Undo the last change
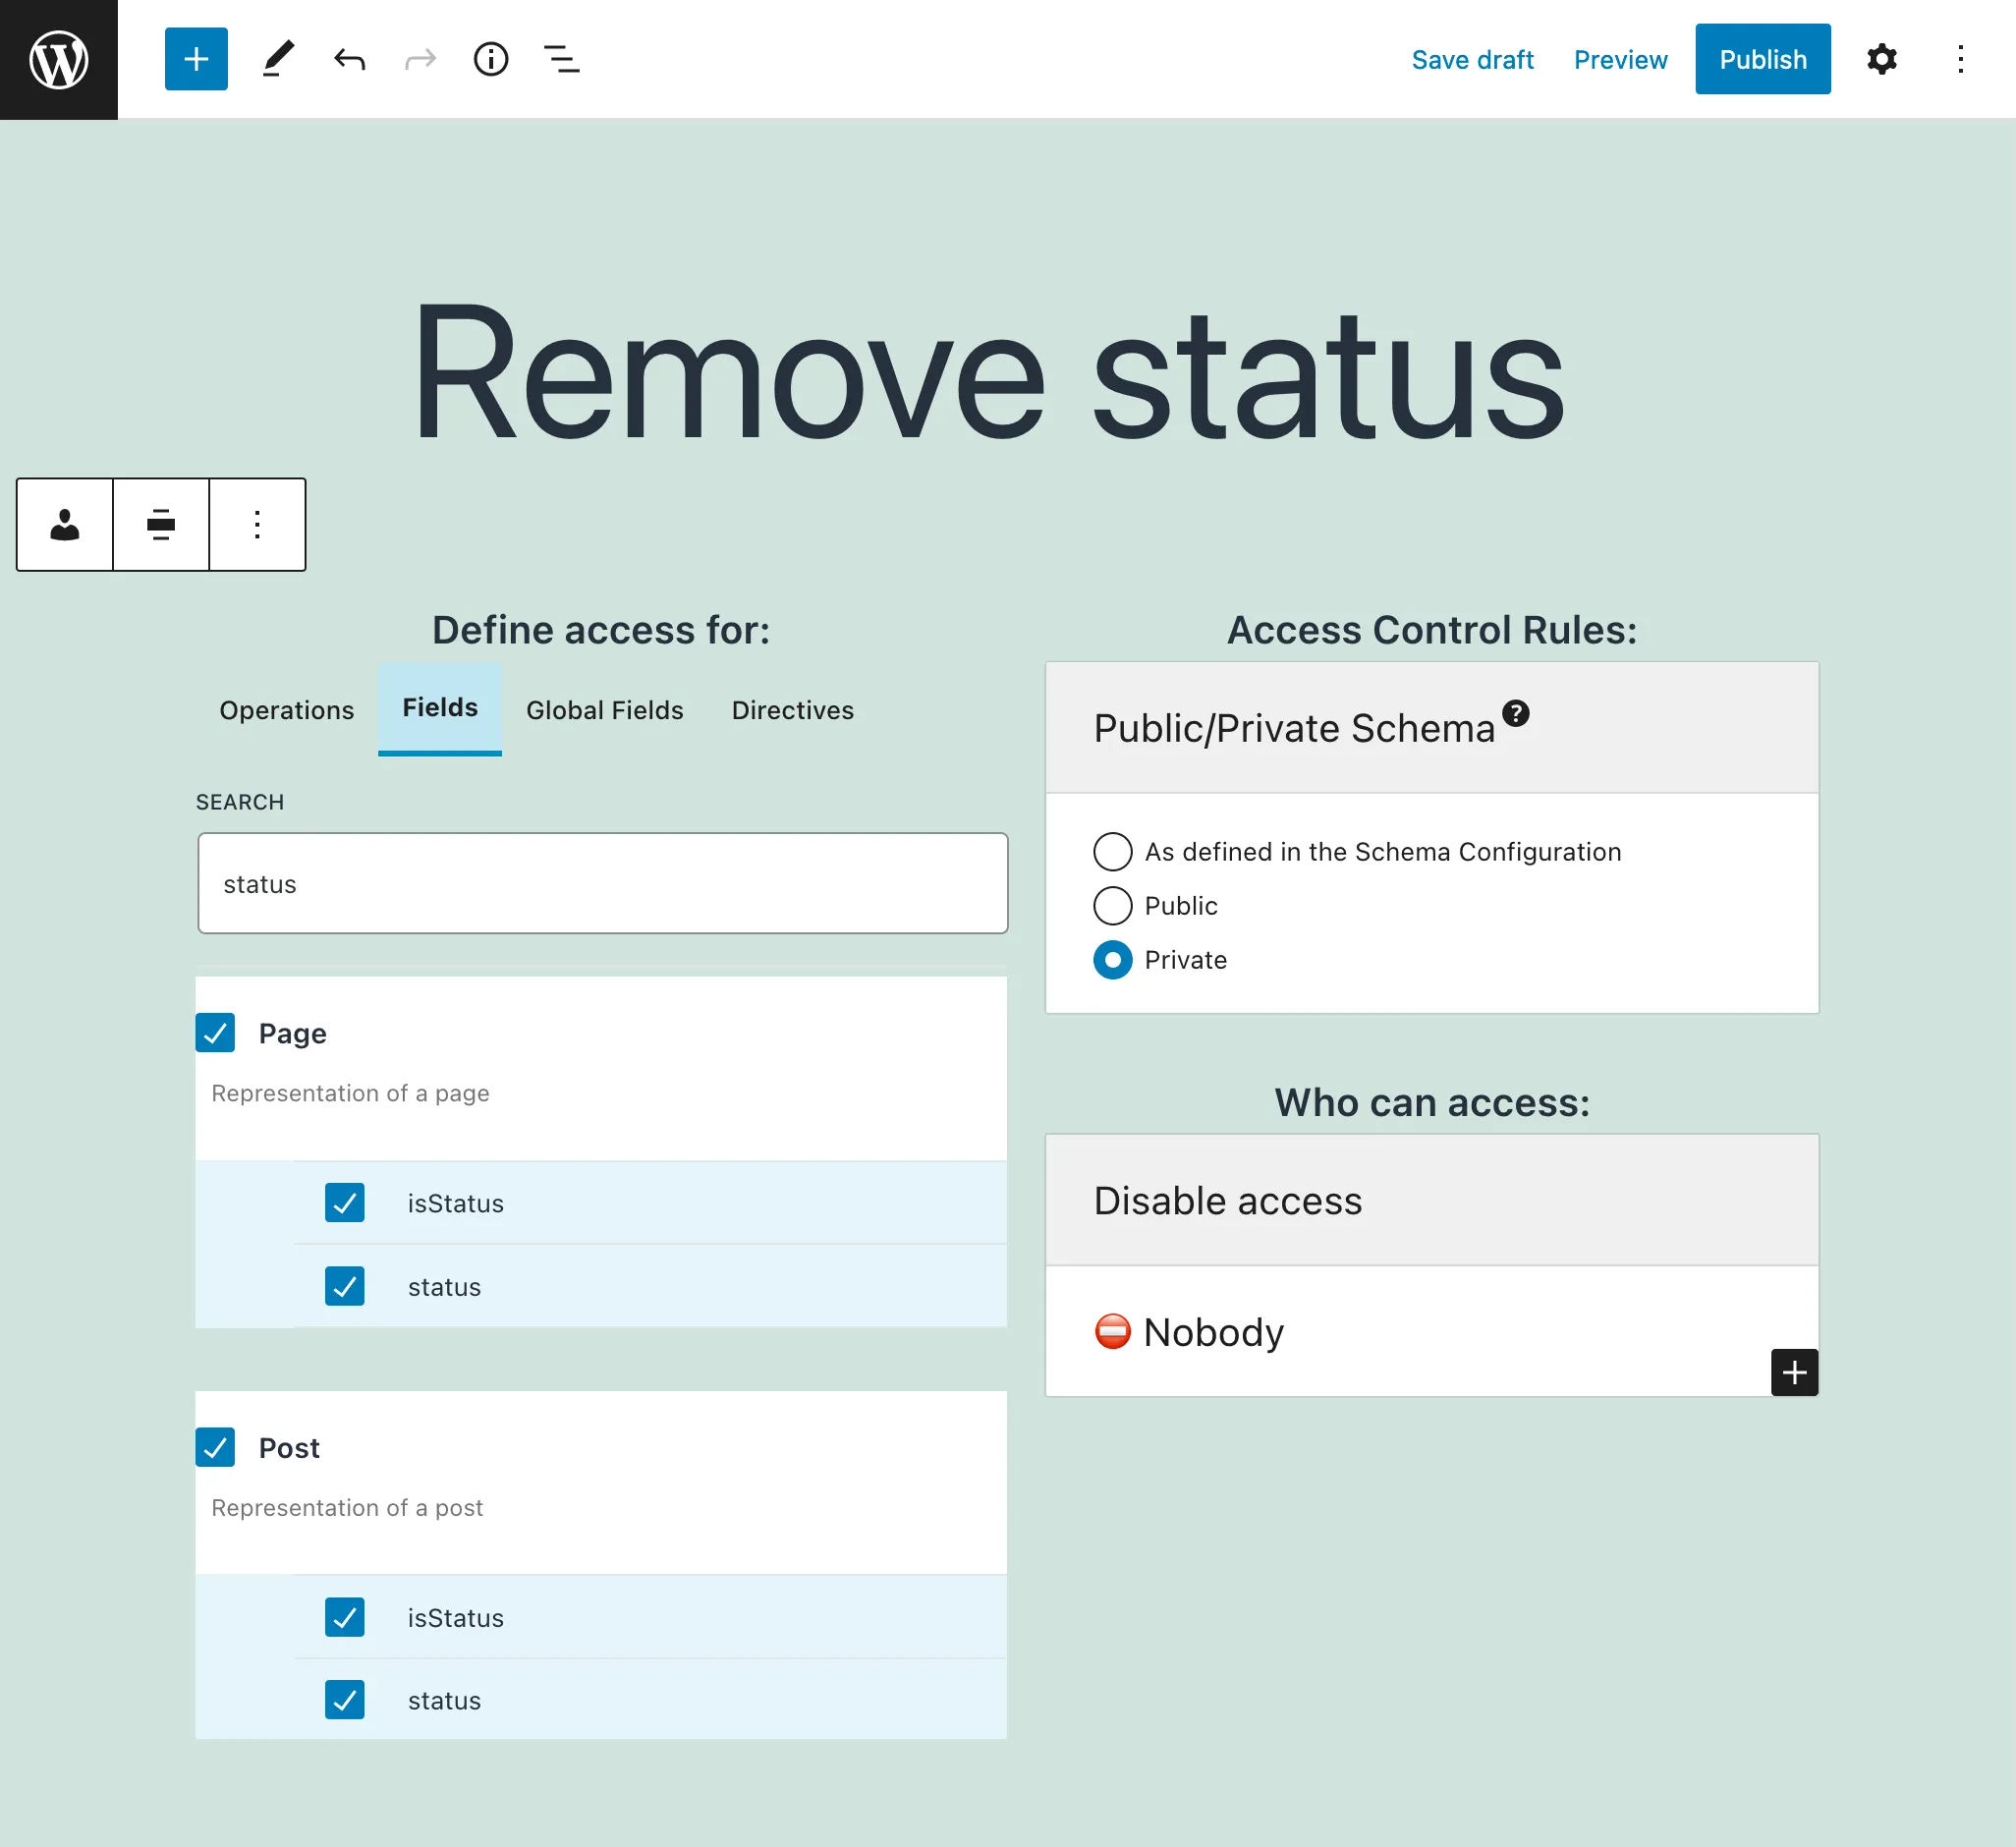 [x=349, y=59]
